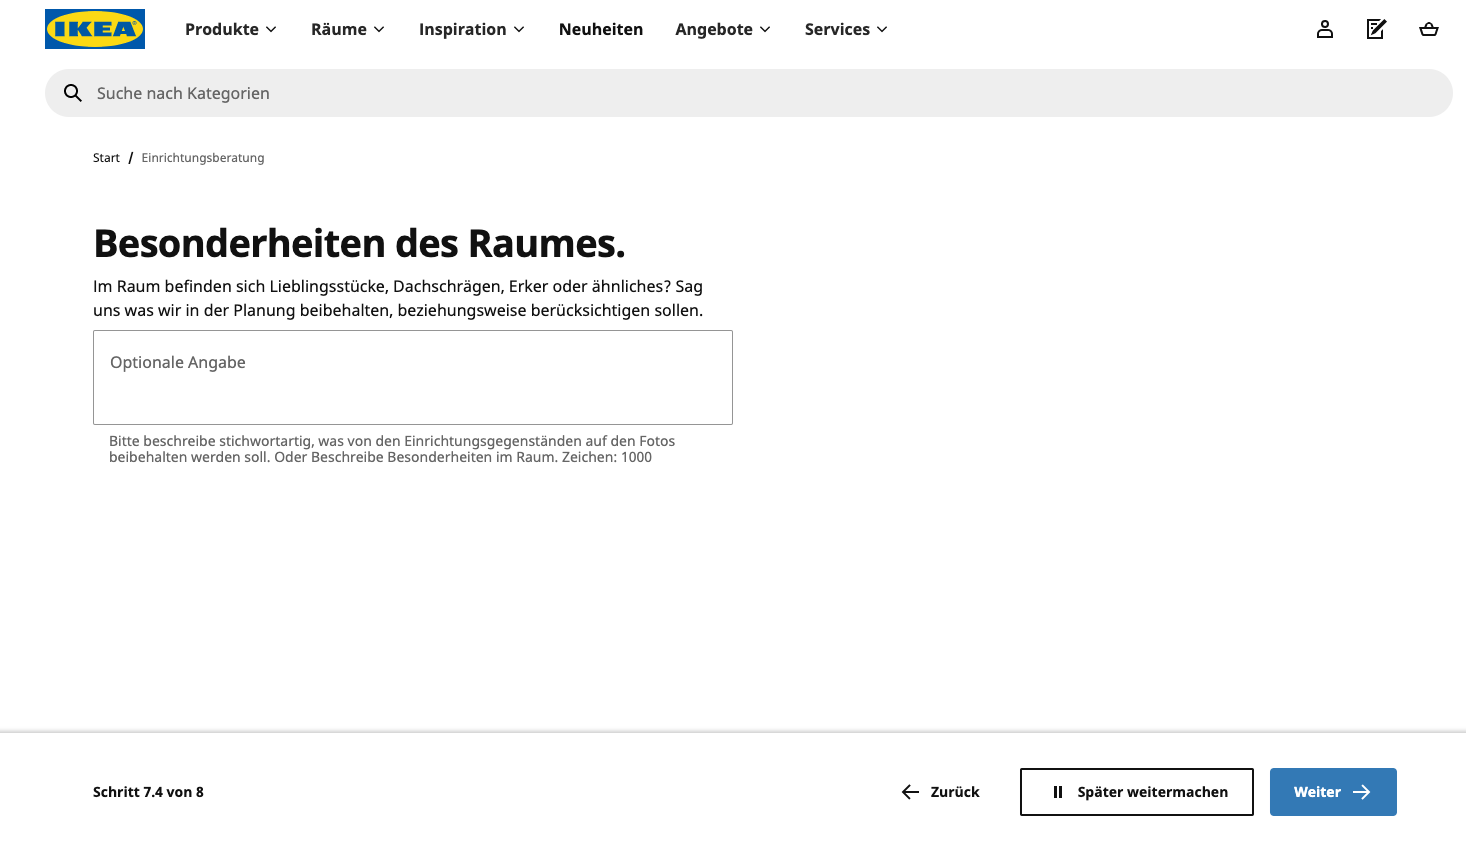
Task: Go to the Neuheiten menu item
Action: click(601, 29)
